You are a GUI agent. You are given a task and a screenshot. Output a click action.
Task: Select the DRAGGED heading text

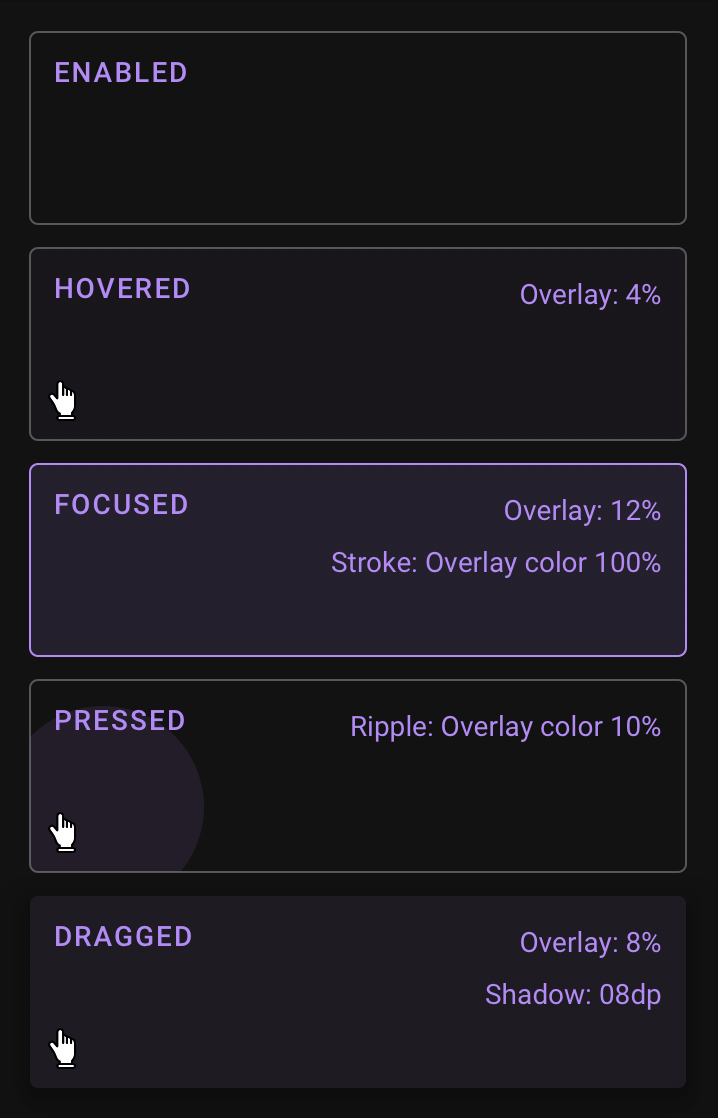(x=123, y=937)
